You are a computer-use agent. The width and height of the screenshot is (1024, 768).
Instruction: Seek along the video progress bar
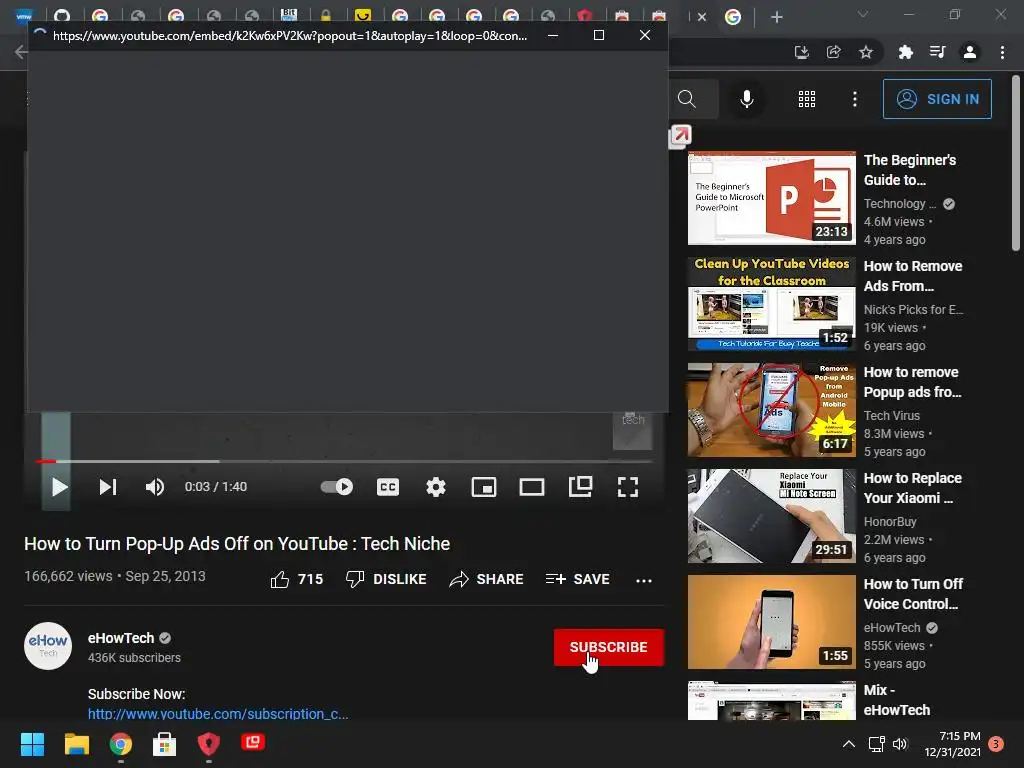click(x=344, y=462)
